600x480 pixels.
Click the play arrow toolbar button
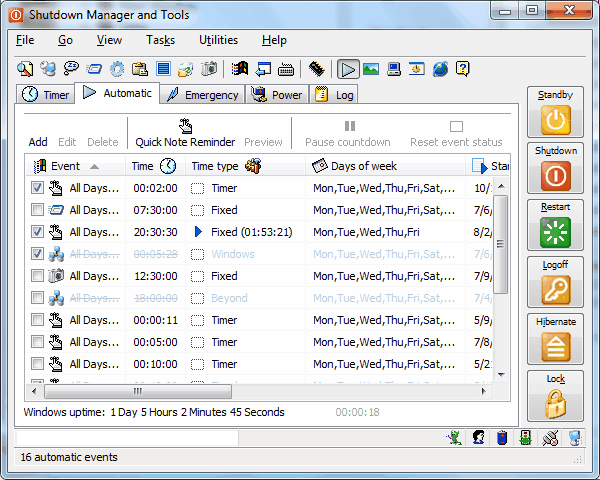point(348,70)
